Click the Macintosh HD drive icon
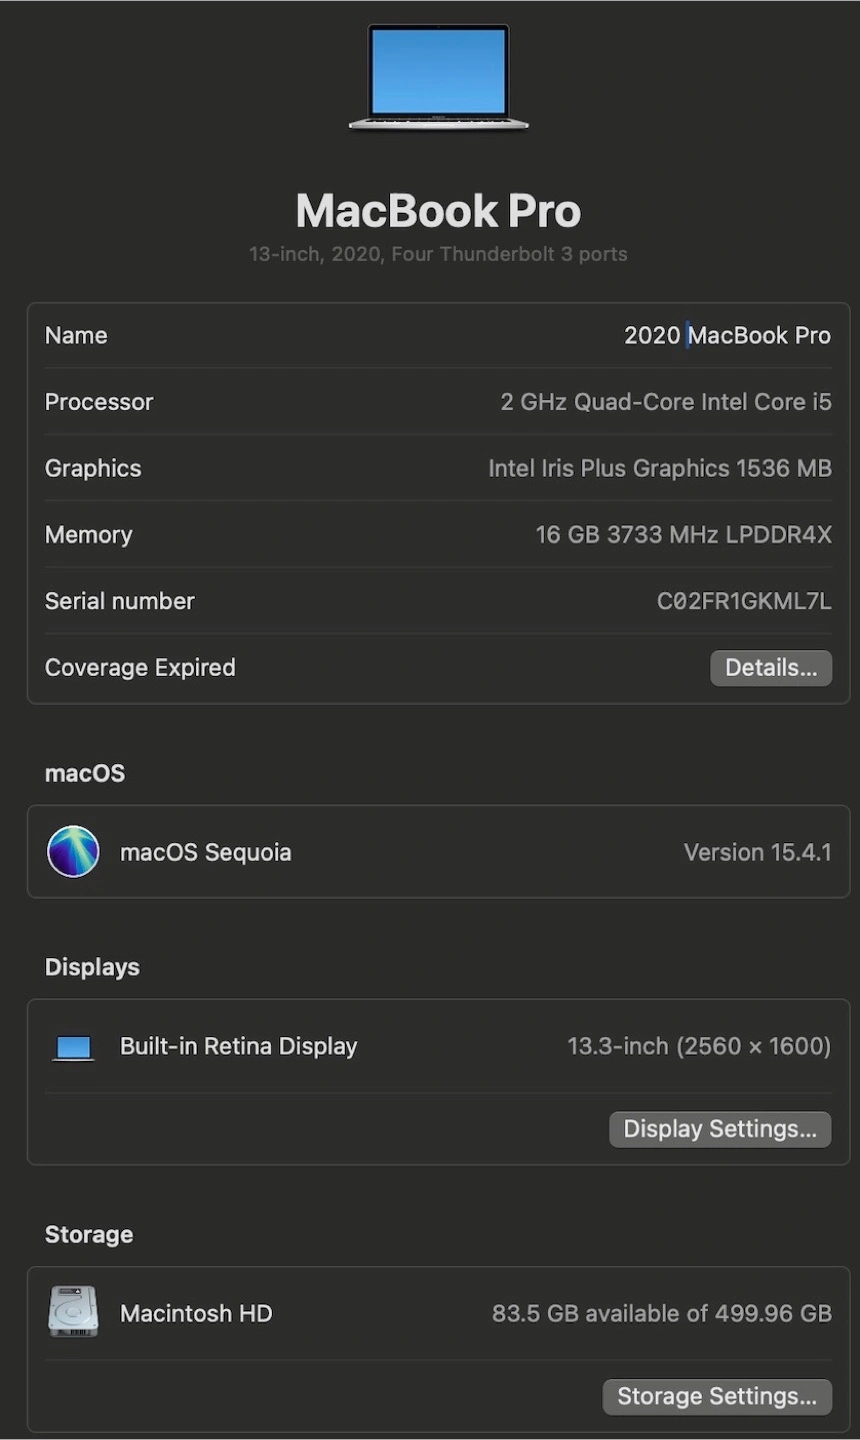Viewport: 860px width, 1440px height. [73, 1312]
